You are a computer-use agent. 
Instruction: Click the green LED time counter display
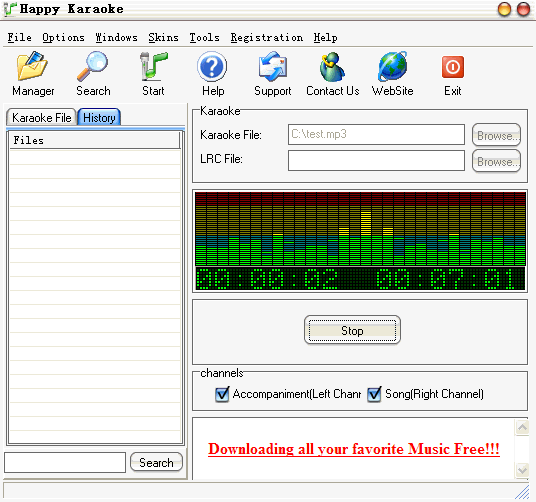point(360,279)
